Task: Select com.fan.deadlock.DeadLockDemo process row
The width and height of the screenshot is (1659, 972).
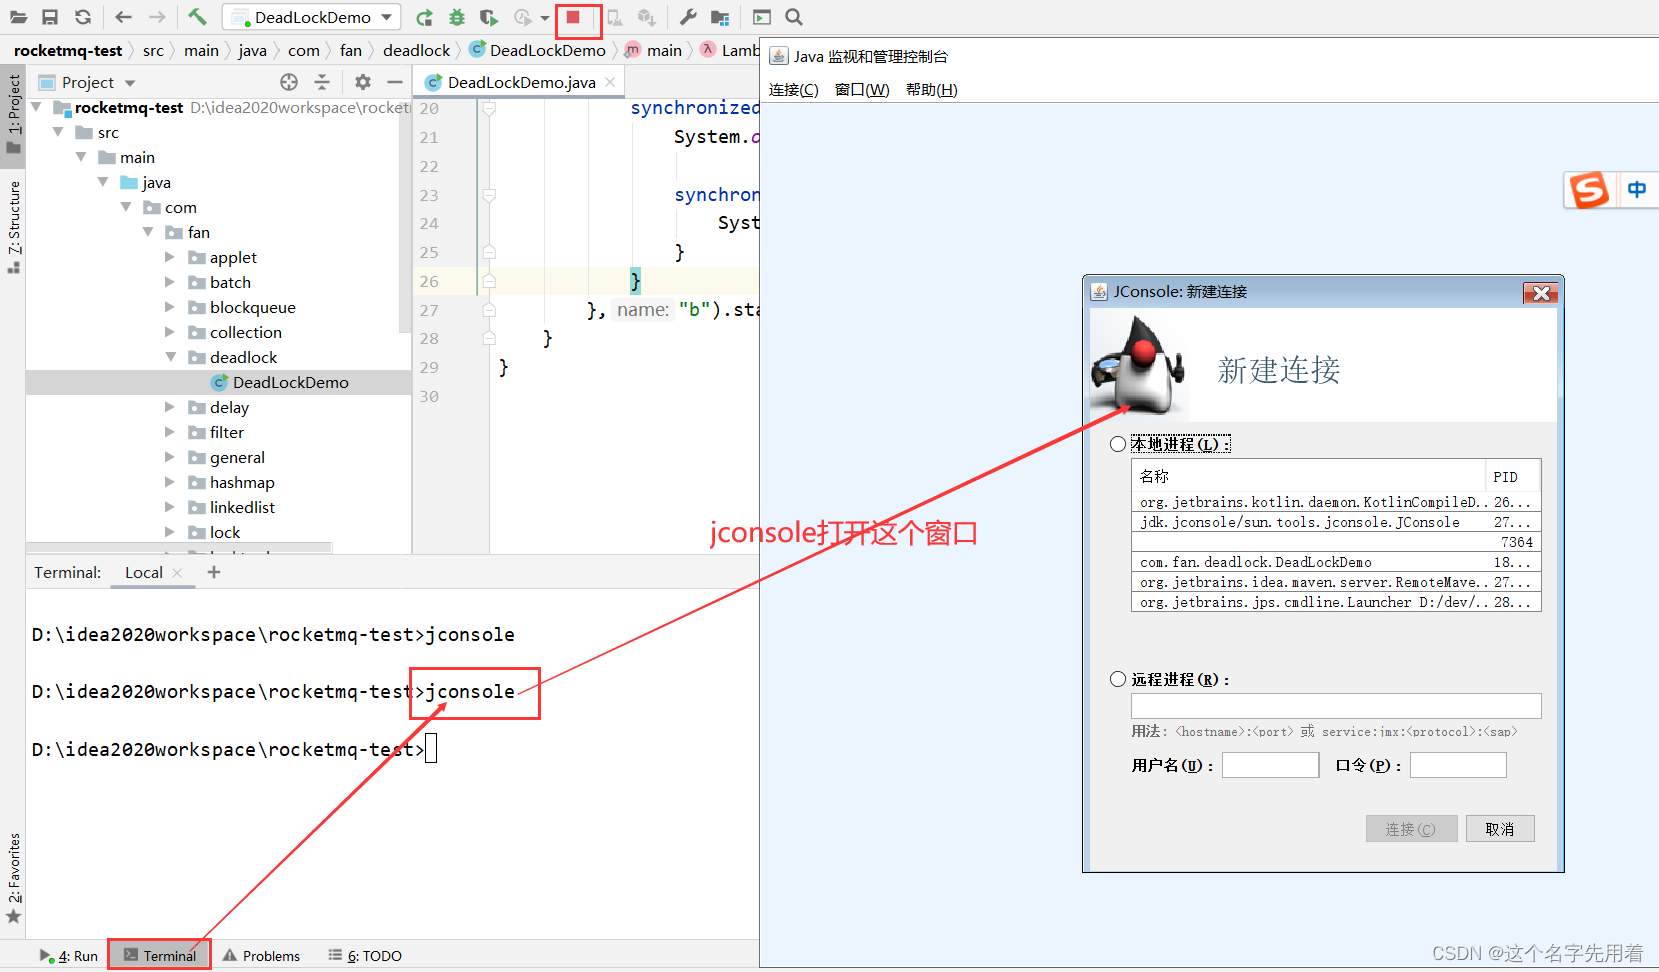Action: point(1336,562)
